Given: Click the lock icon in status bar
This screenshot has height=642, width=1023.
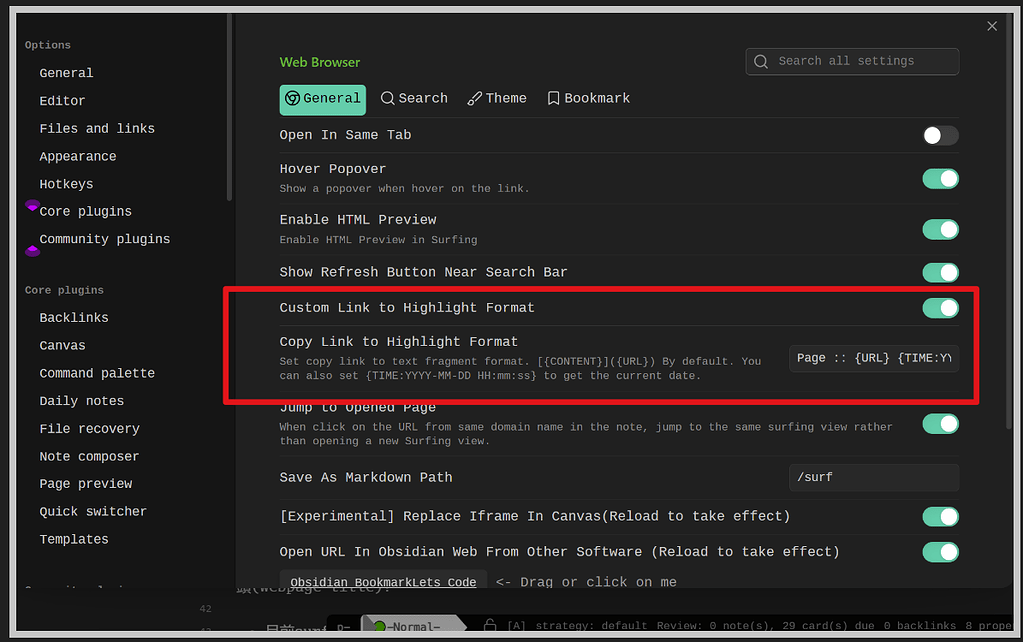Looking at the screenshot, I should [x=490, y=626].
